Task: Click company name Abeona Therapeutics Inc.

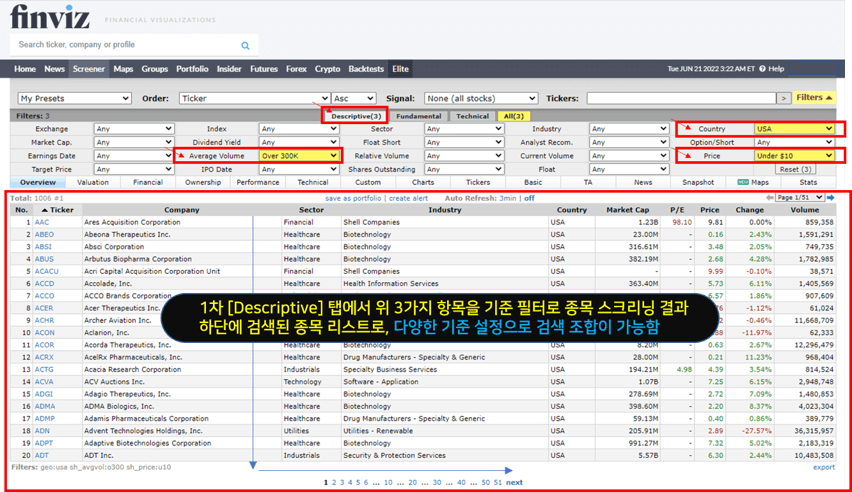Action: click(127, 235)
